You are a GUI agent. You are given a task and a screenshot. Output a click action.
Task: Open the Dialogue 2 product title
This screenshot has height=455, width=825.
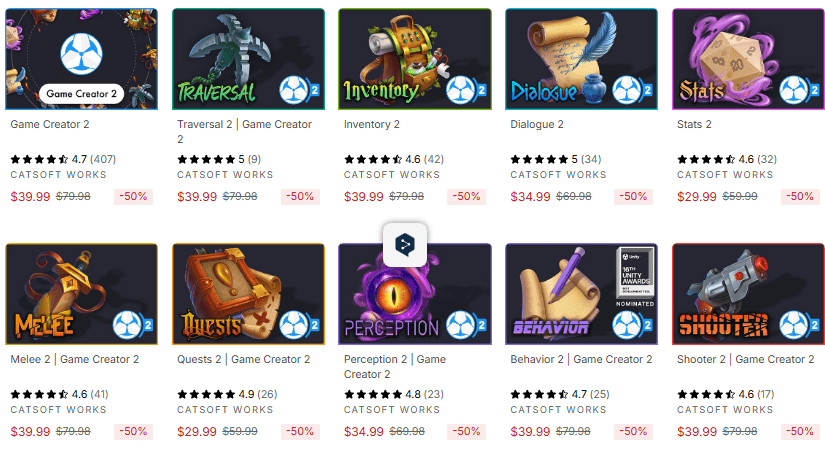click(537, 124)
